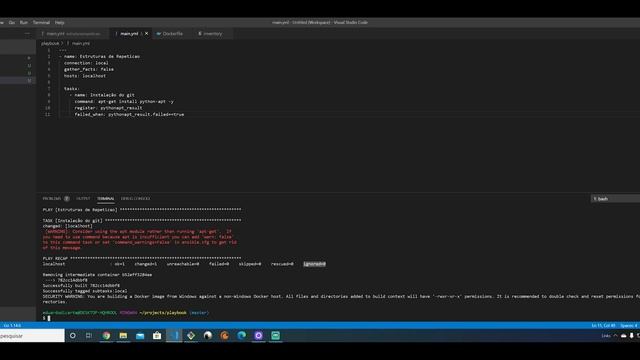This screenshot has width=640, height=360.
Task: Click the tray icon right of the cloud
Action: 631,336
